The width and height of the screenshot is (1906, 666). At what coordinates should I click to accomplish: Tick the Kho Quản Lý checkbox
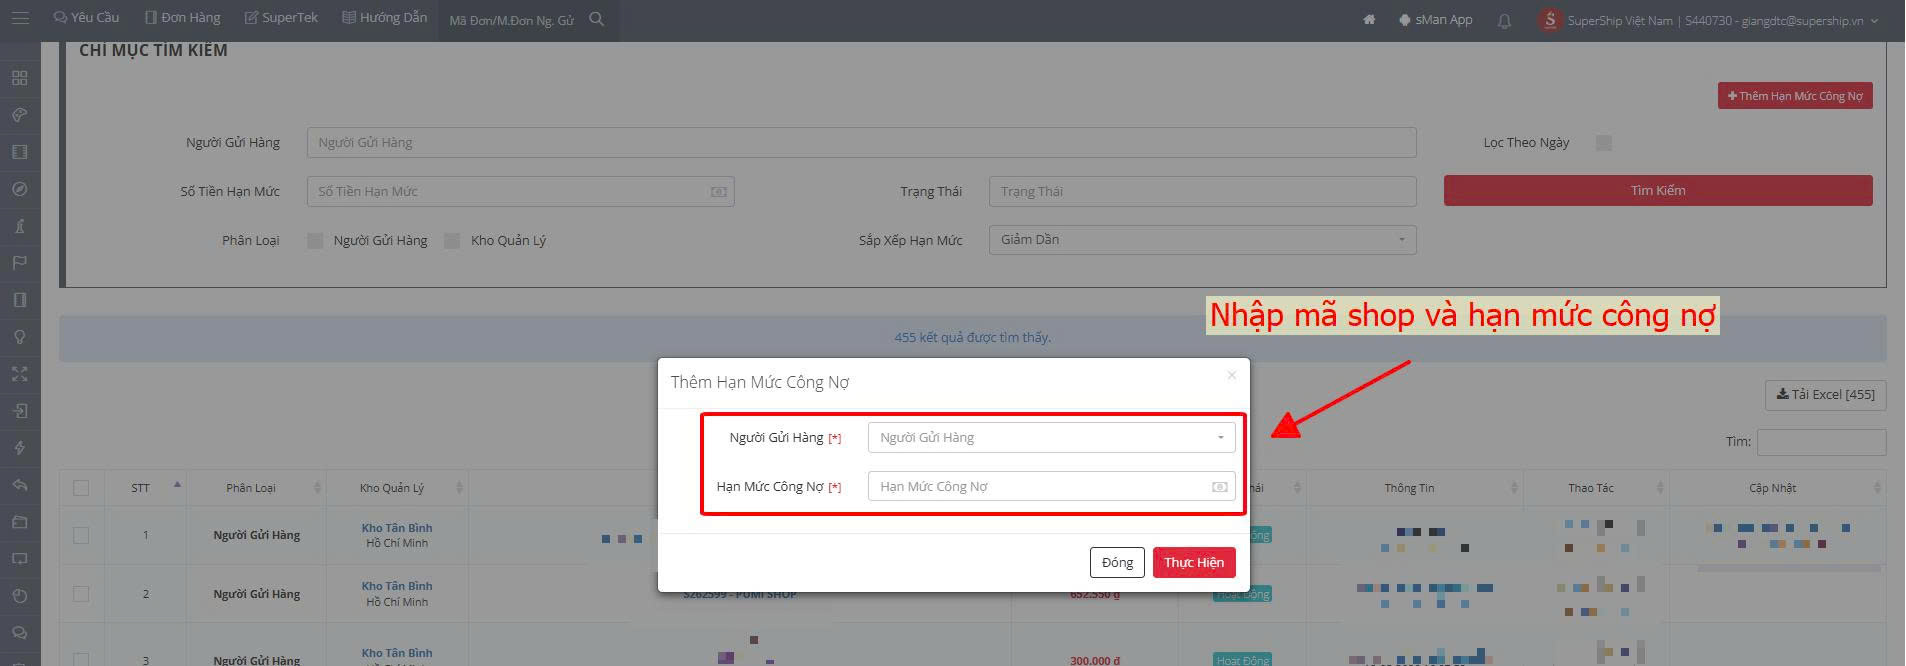(452, 241)
